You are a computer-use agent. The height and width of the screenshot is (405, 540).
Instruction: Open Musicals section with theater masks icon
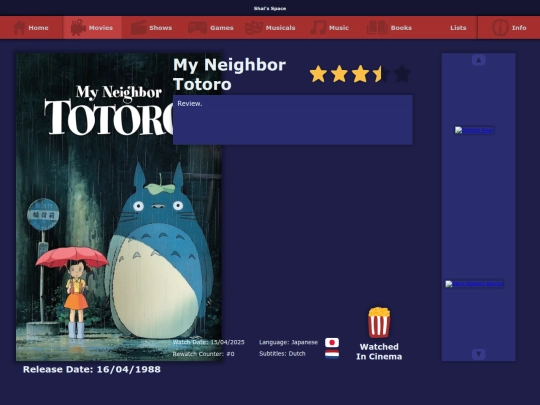270,28
